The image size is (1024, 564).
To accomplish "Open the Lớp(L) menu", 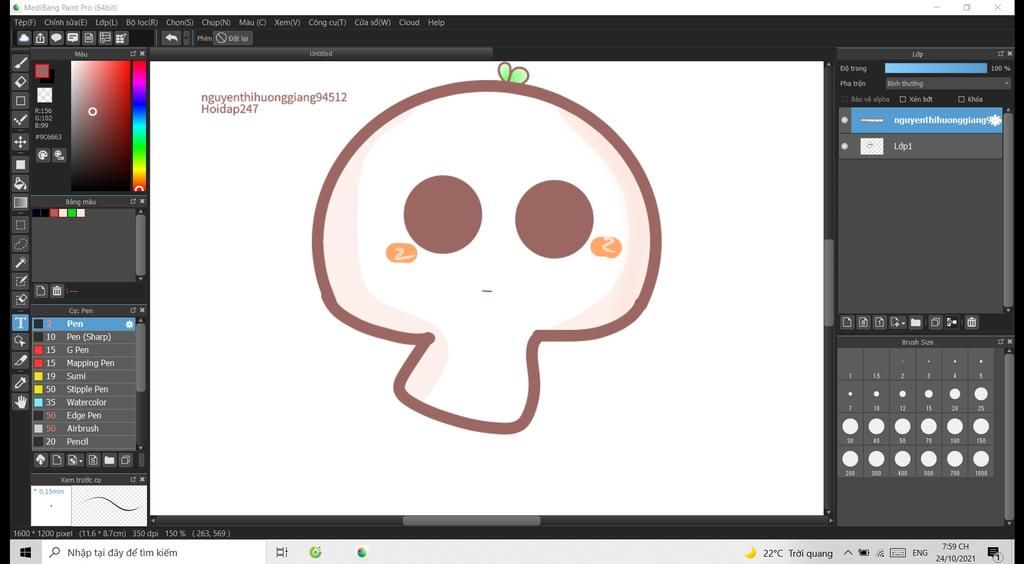I will pyautogui.click(x=106, y=22).
